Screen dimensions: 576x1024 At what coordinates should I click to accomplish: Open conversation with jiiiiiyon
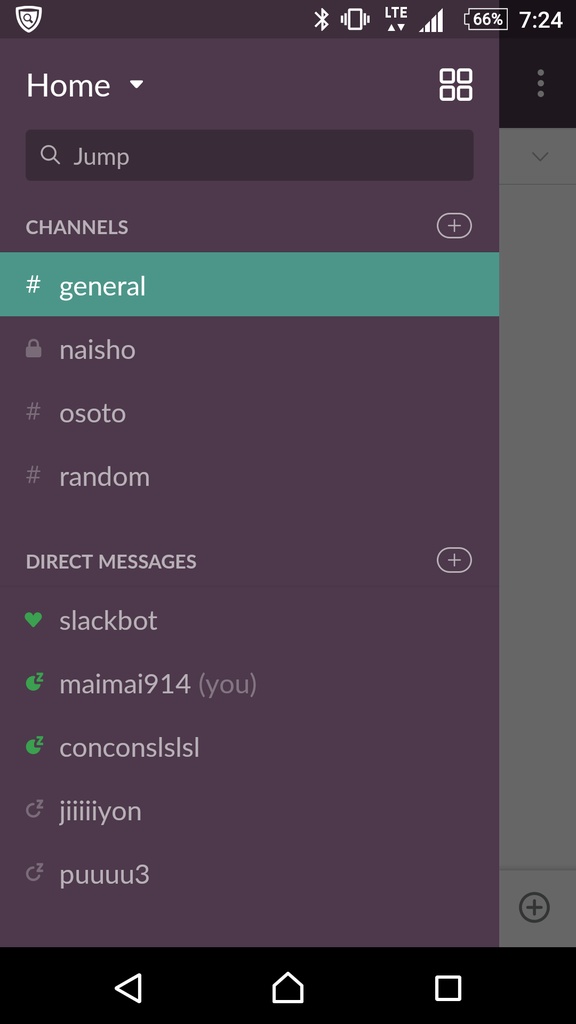[249, 810]
